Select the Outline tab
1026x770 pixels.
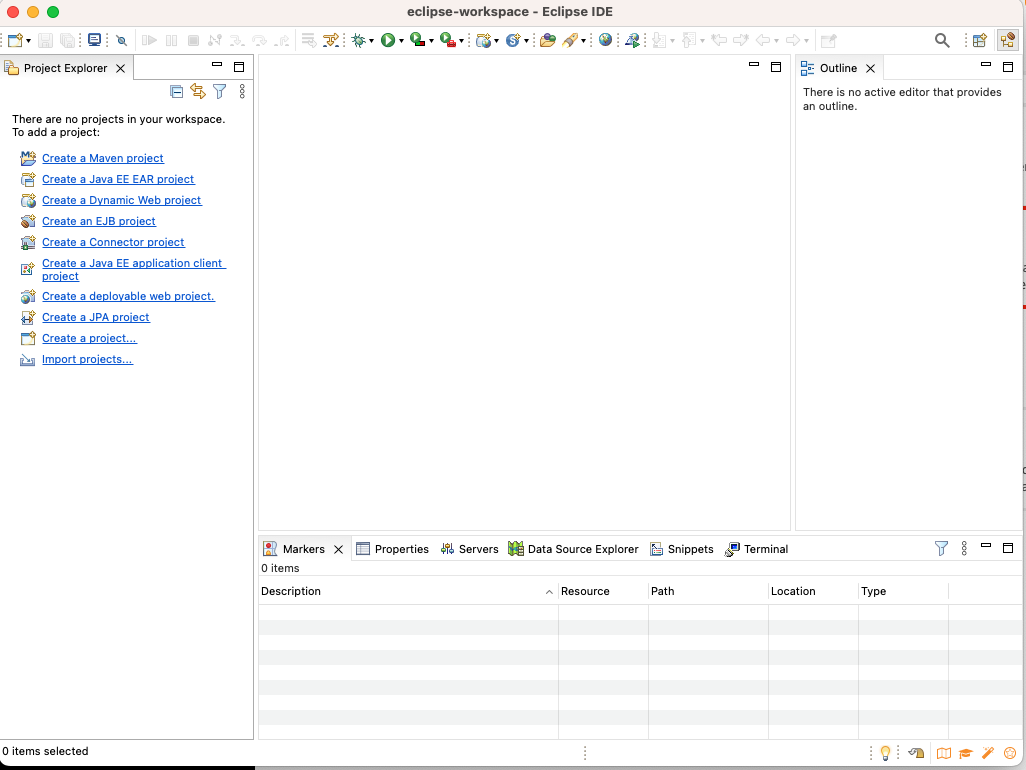coord(838,68)
